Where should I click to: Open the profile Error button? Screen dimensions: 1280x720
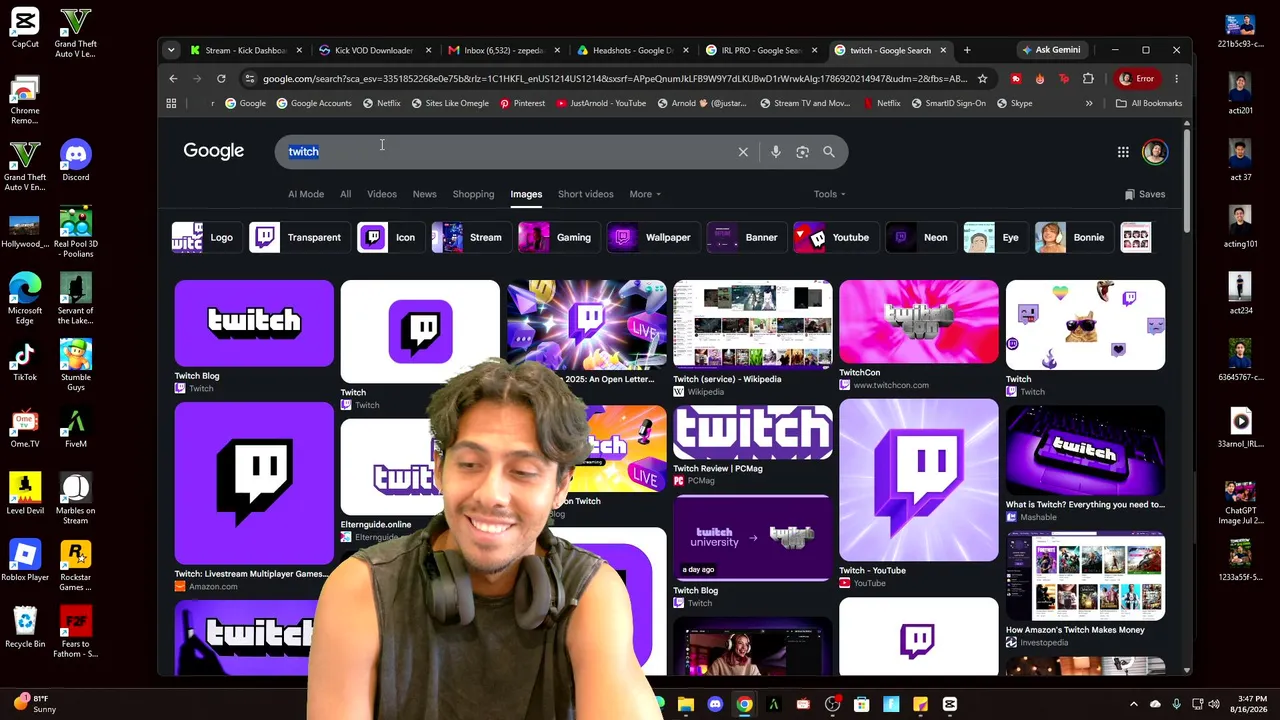tap(1137, 79)
